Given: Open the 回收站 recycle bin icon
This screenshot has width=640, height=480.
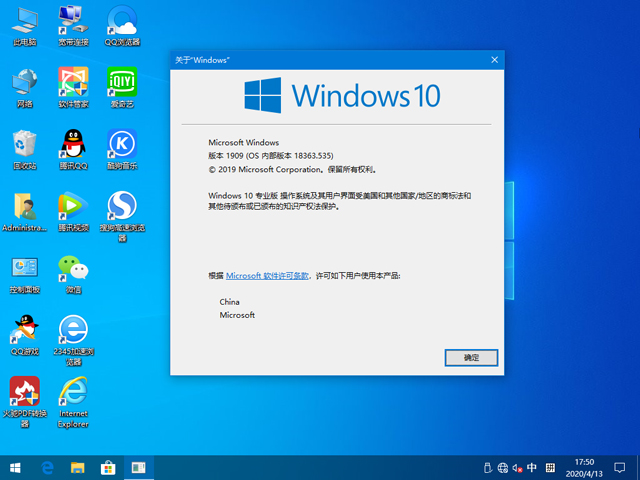Looking at the screenshot, I should point(25,150).
